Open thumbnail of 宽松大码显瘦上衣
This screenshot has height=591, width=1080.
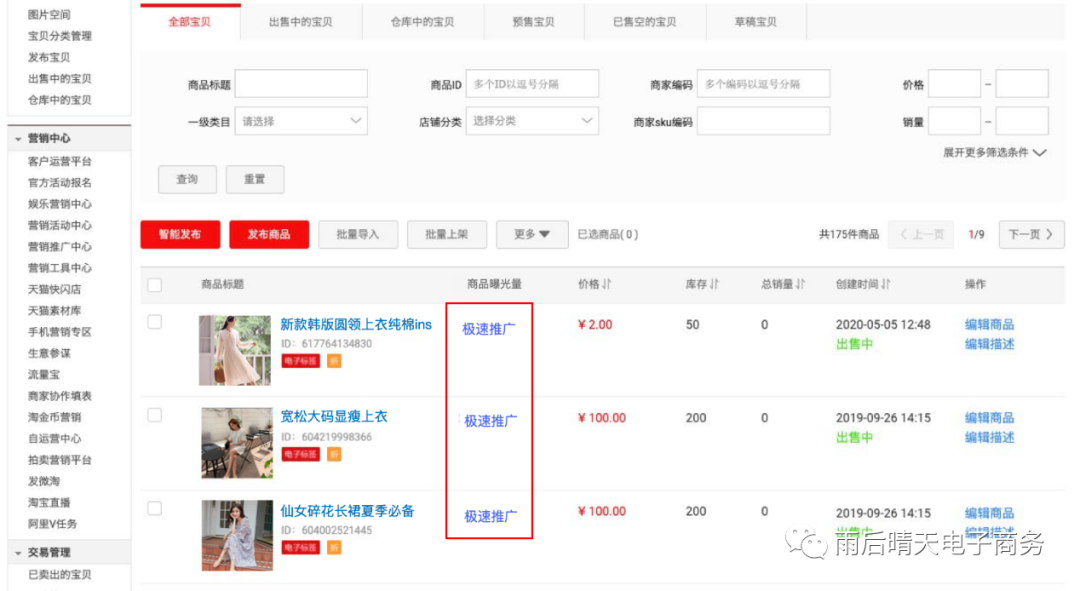(x=237, y=443)
